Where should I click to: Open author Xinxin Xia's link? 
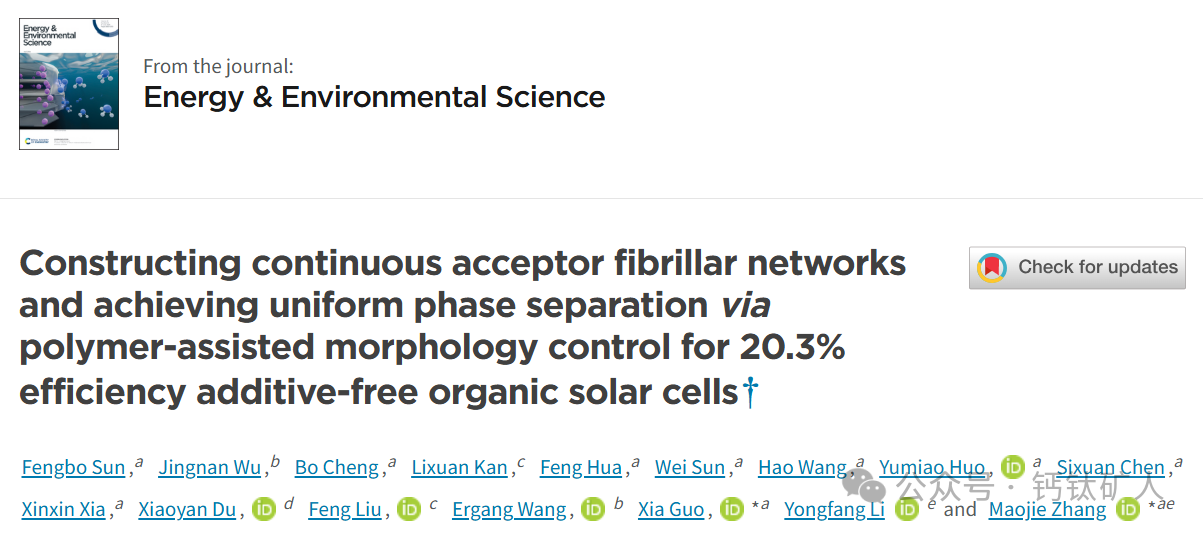tap(64, 509)
